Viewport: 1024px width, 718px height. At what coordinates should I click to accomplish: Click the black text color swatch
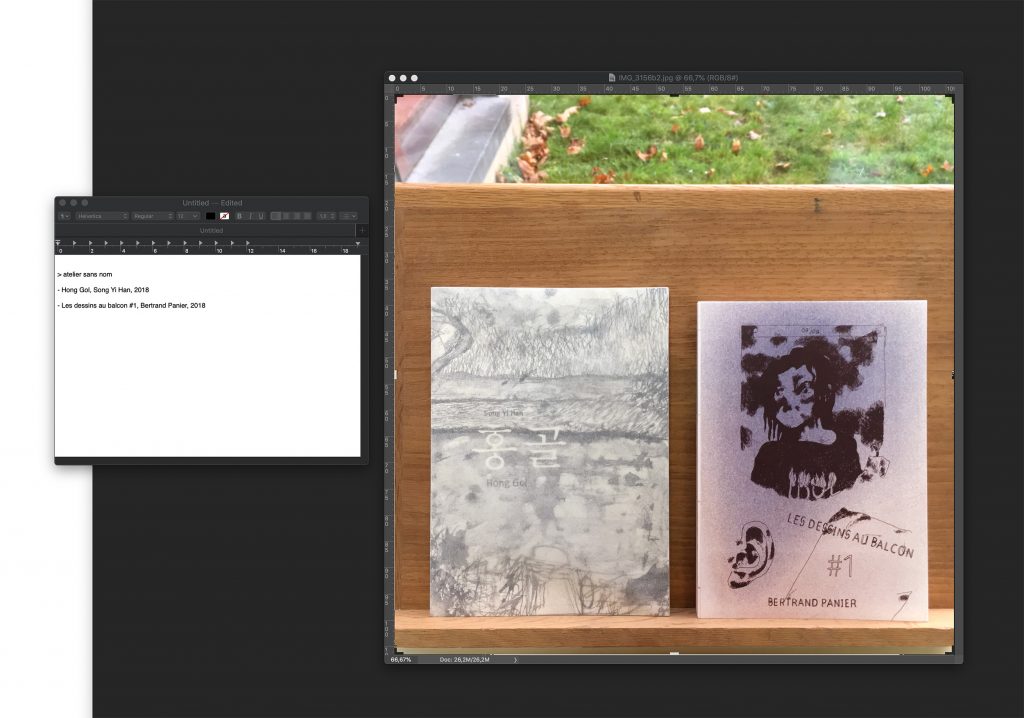(x=210, y=216)
